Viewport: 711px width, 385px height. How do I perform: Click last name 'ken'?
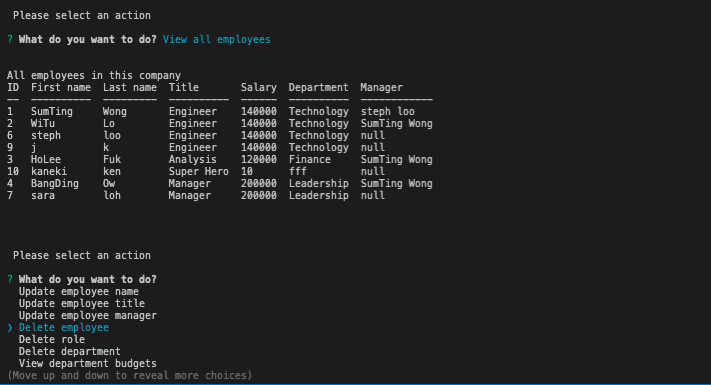(x=112, y=171)
